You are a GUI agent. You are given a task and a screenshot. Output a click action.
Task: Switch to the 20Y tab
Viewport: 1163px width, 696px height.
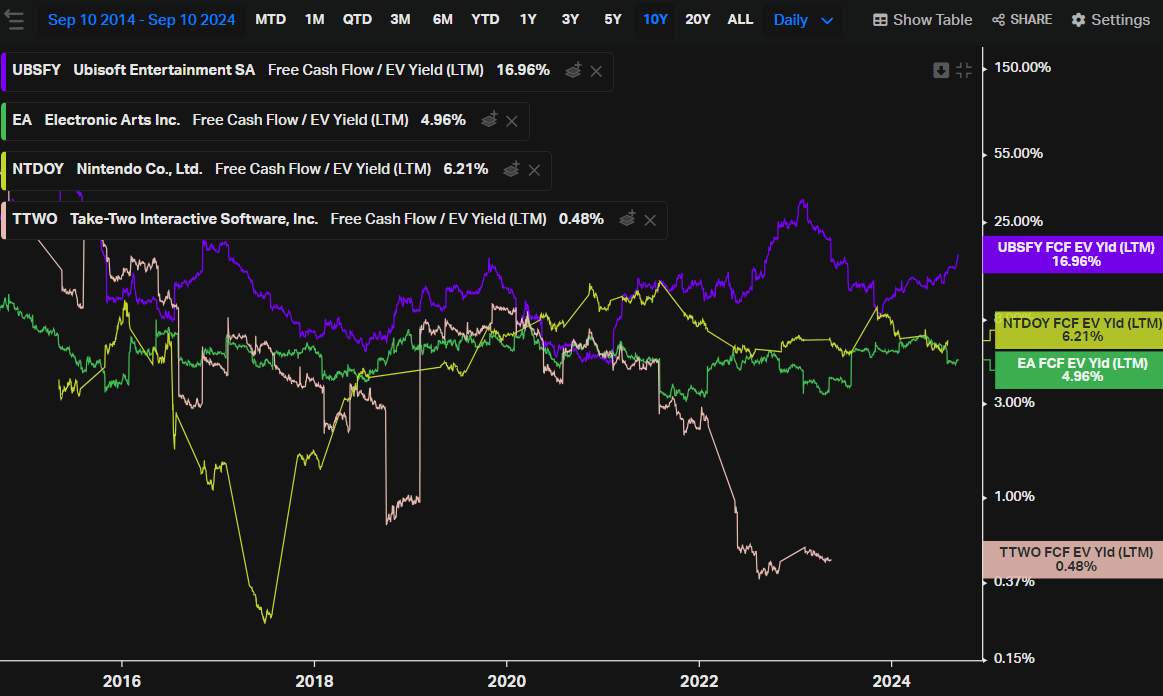[698, 18]
